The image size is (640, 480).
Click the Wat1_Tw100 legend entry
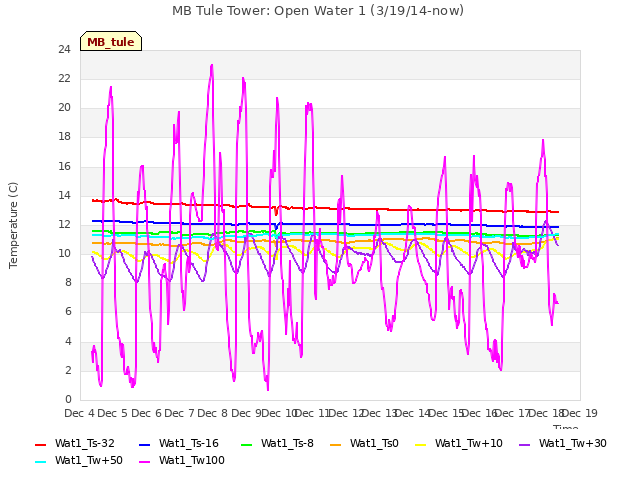(x=182, y=460)
